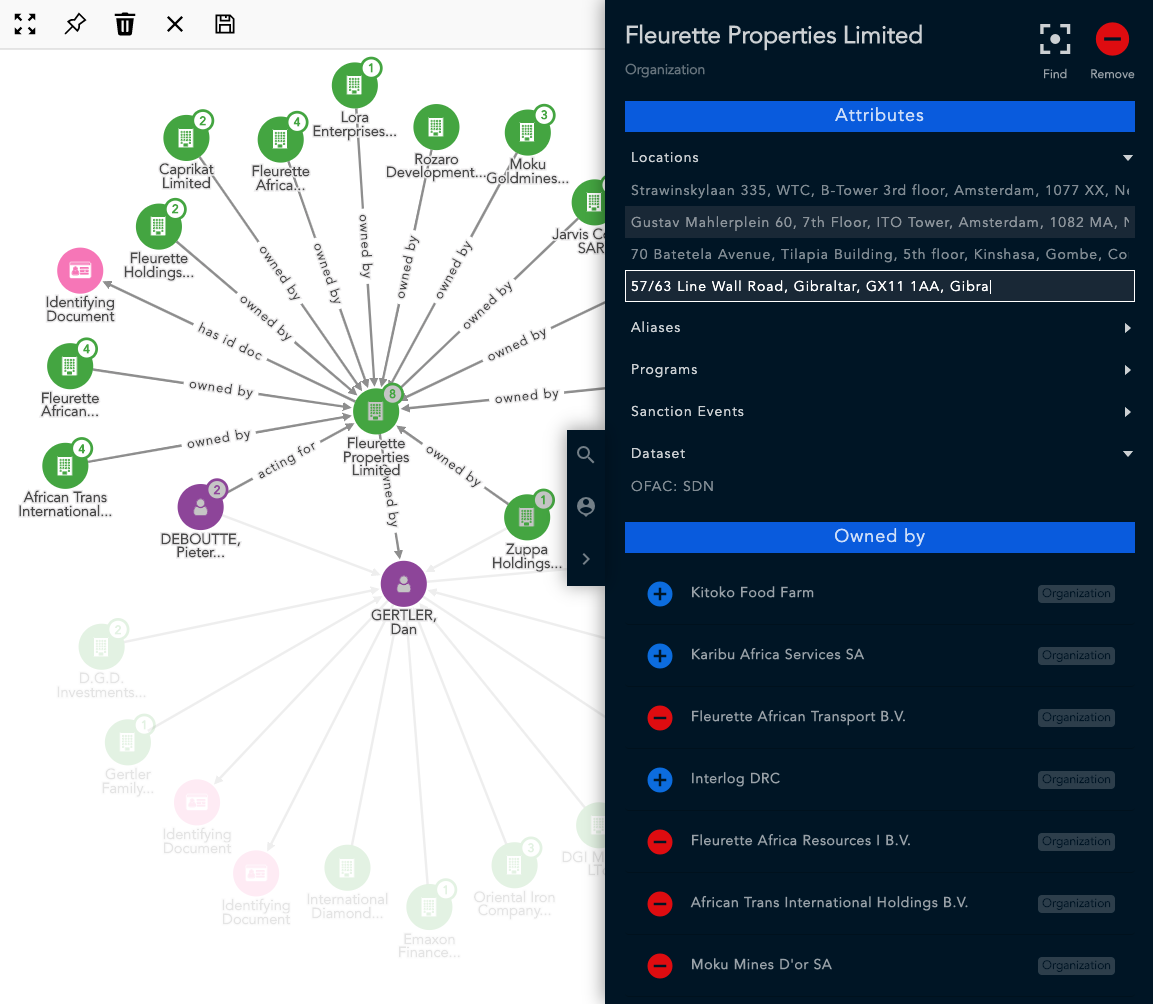Select the African Trans International node
The image size is (1153, 1004).
65,466
